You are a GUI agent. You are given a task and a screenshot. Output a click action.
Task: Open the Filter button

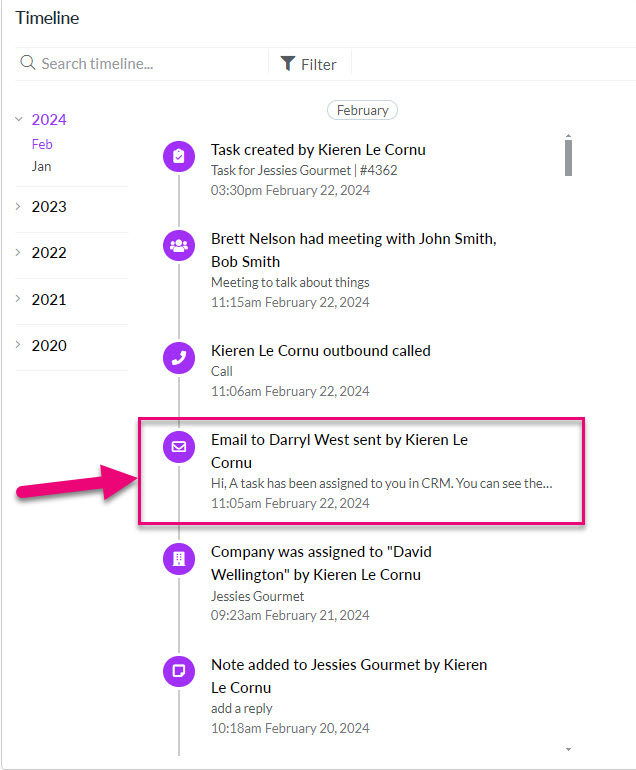(x=309, y=64)
